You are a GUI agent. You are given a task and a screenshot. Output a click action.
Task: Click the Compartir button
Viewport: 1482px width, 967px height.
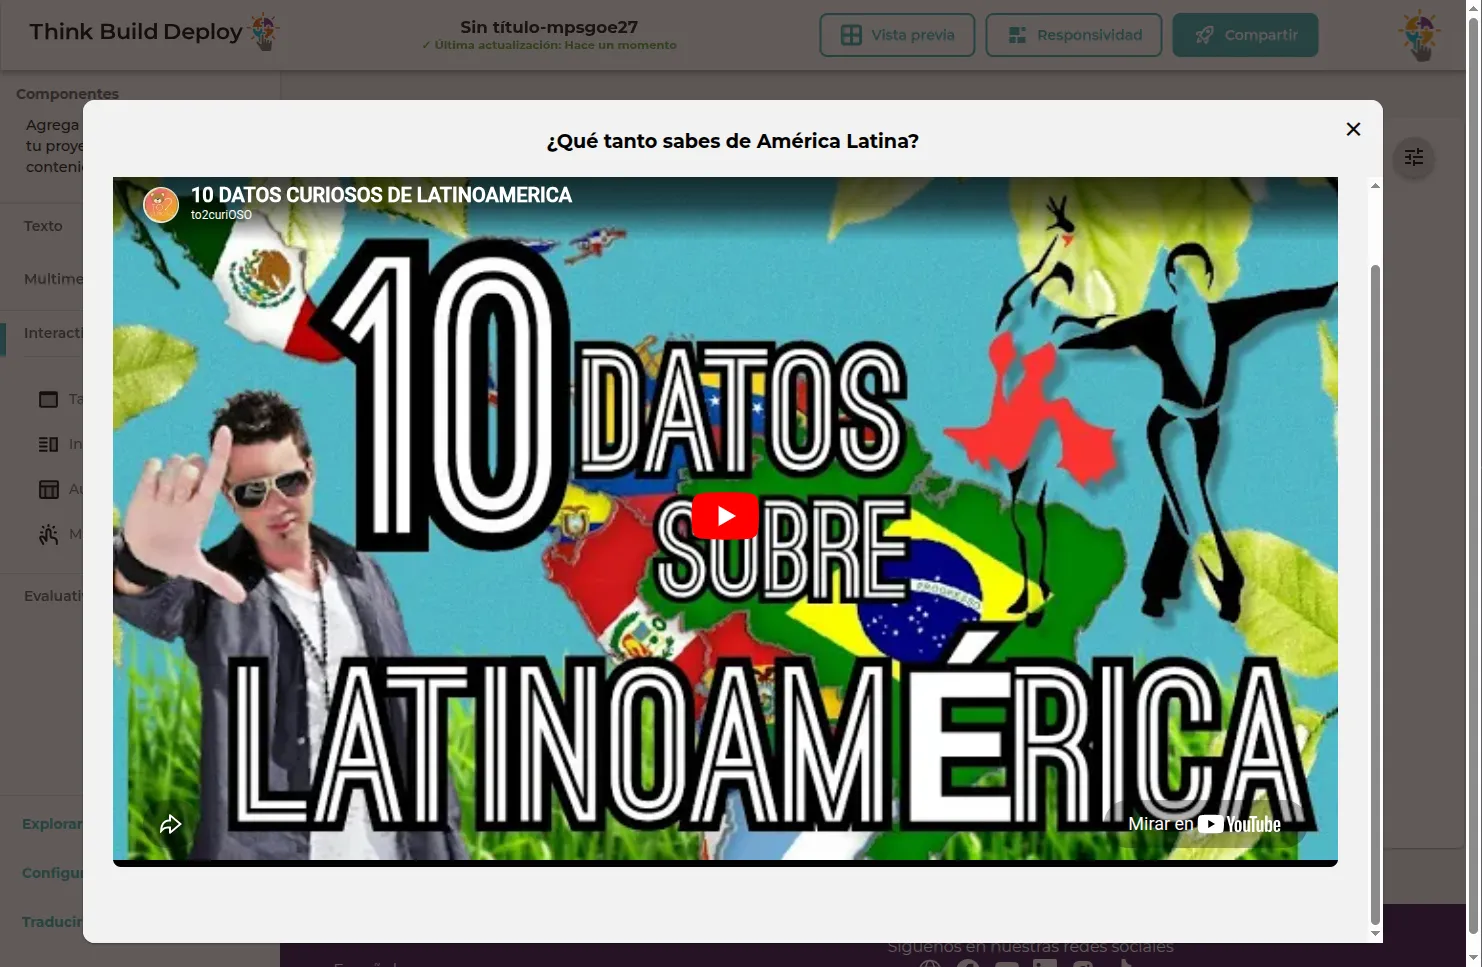point(1245,35)
